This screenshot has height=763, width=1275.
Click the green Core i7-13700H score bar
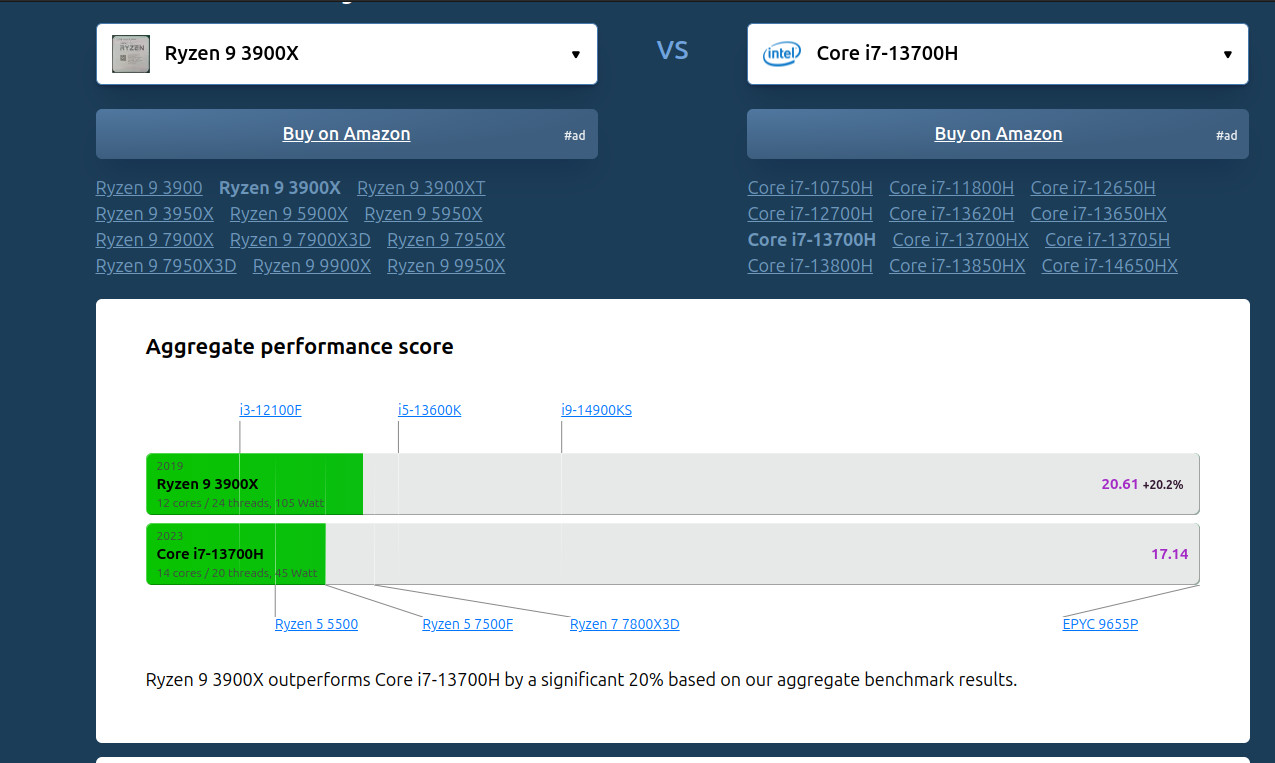[236, 554]
